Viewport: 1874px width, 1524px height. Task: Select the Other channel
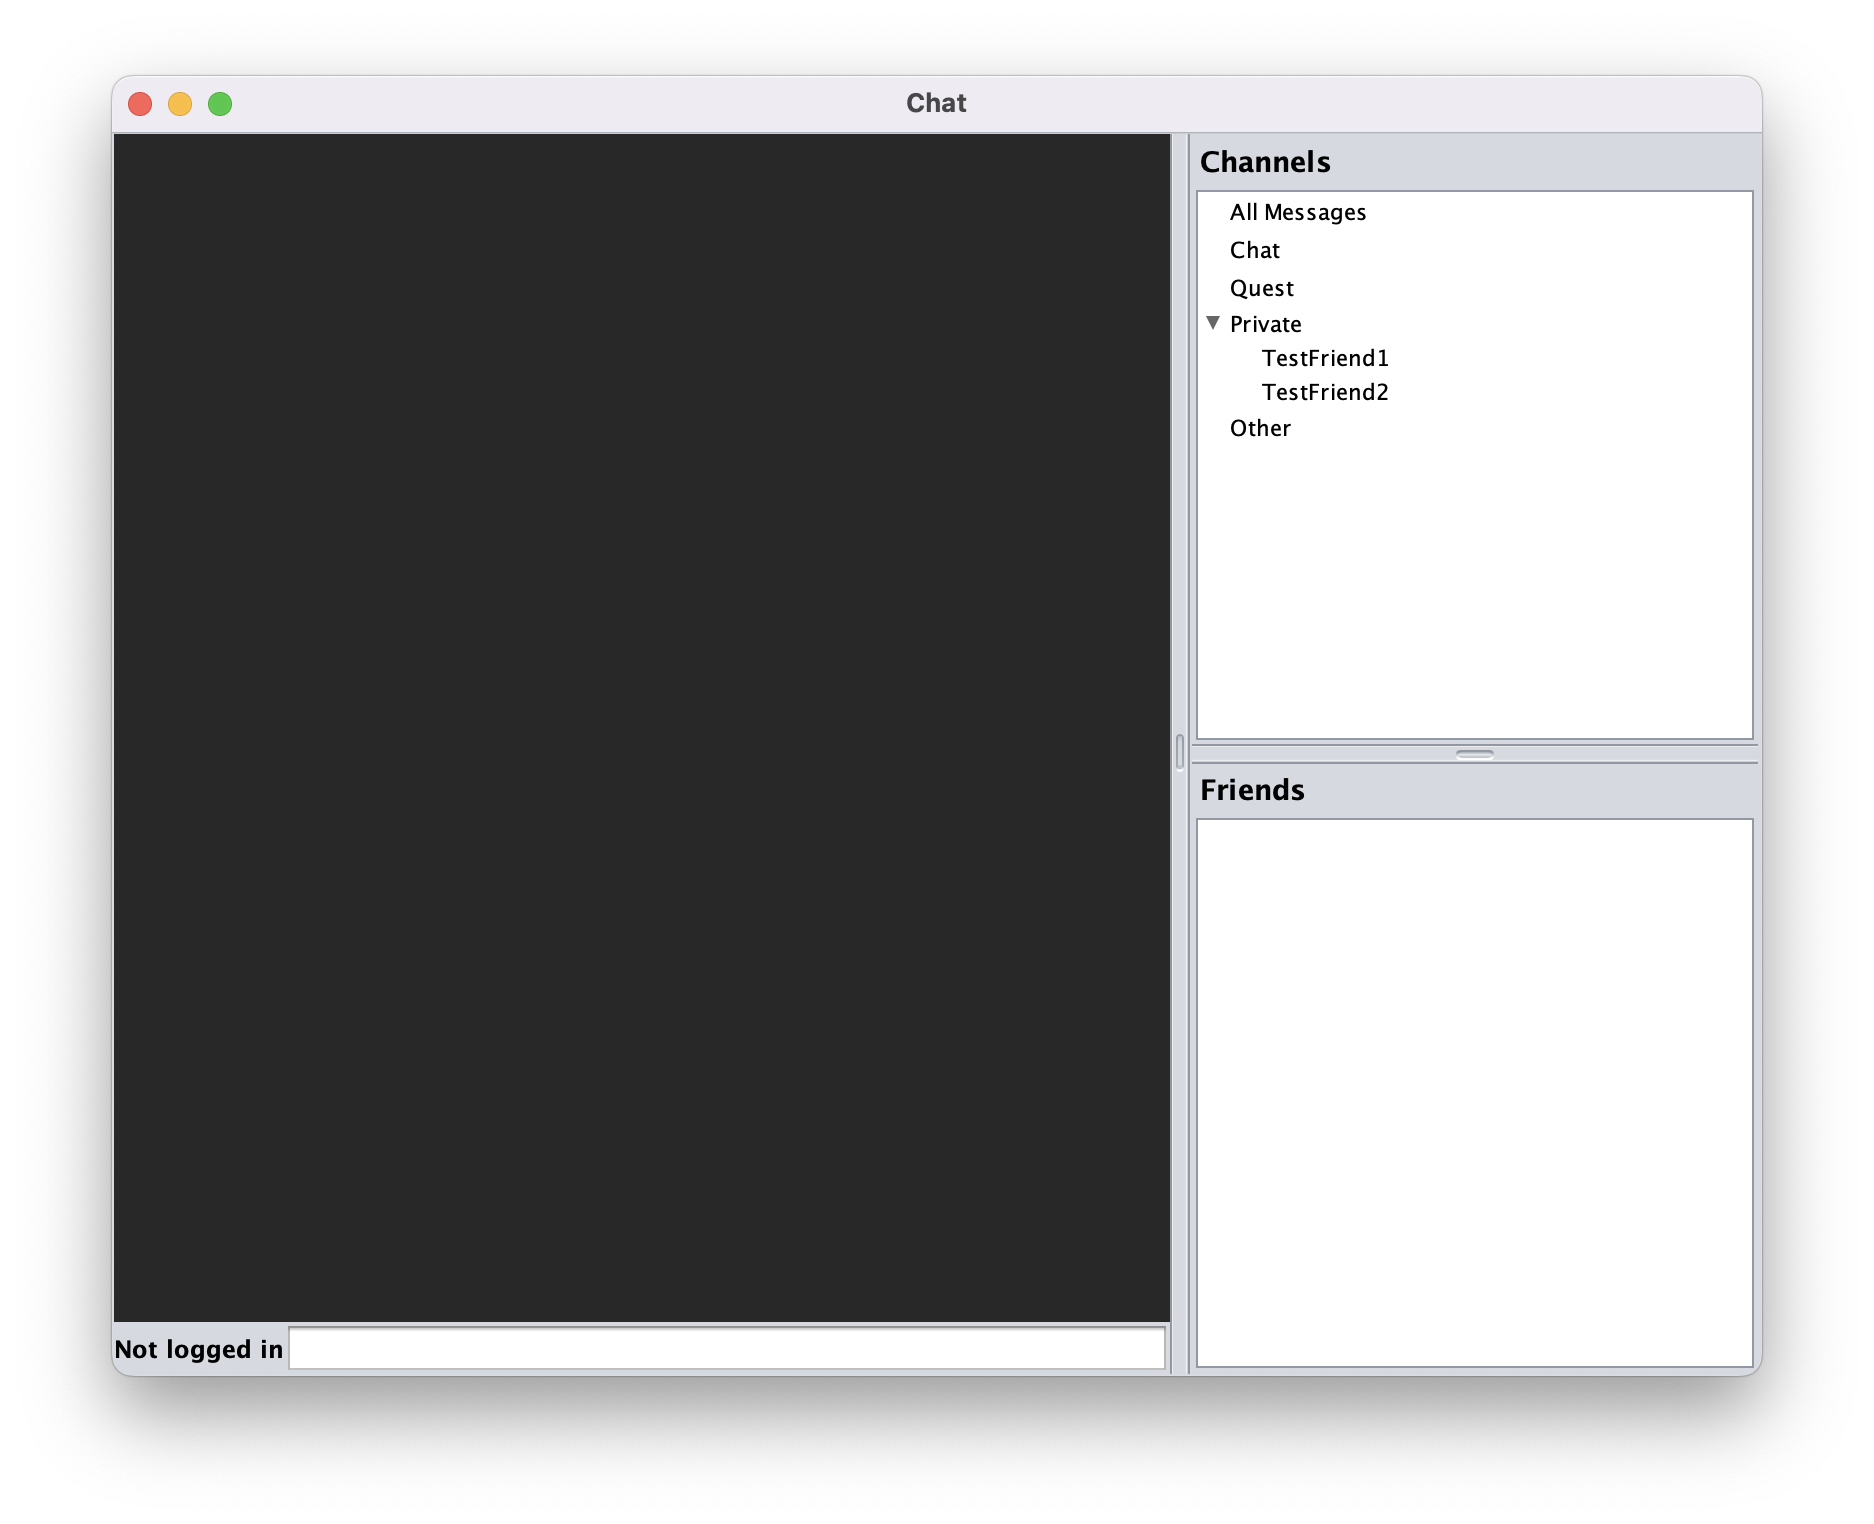tap(1260, 428)
